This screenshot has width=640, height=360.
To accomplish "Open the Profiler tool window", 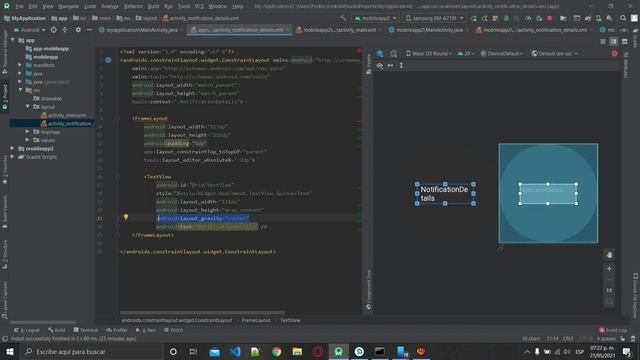I will 117,330.
